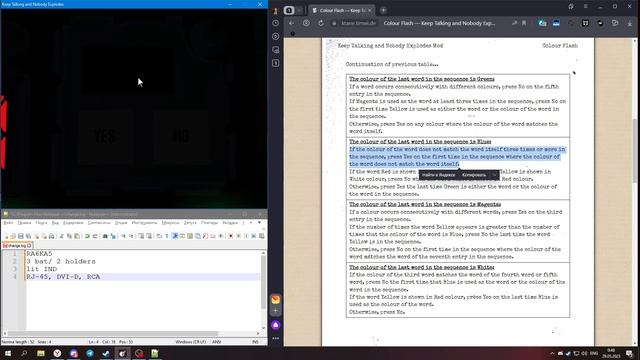
Task: Click Save All icon in Notepad++ toolbar
Action: point(28,236)
